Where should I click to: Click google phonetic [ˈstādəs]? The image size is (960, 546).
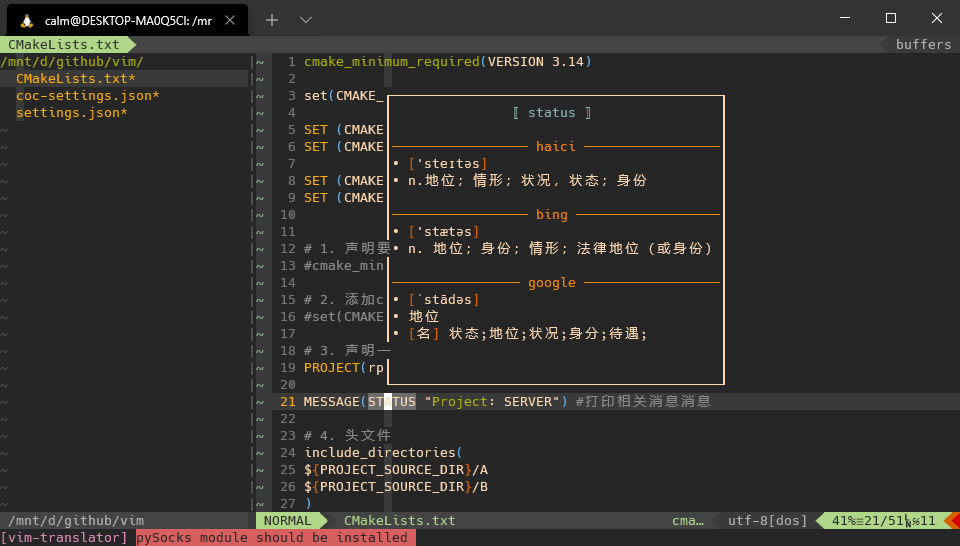point(443,300)
